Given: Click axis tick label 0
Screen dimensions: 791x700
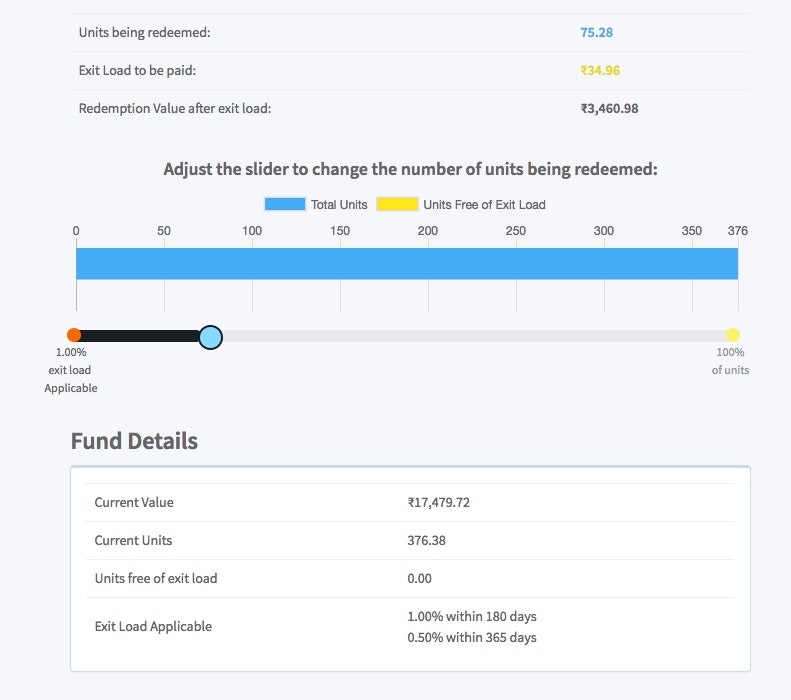Looking at the screenshot, I should coord(76,231).
